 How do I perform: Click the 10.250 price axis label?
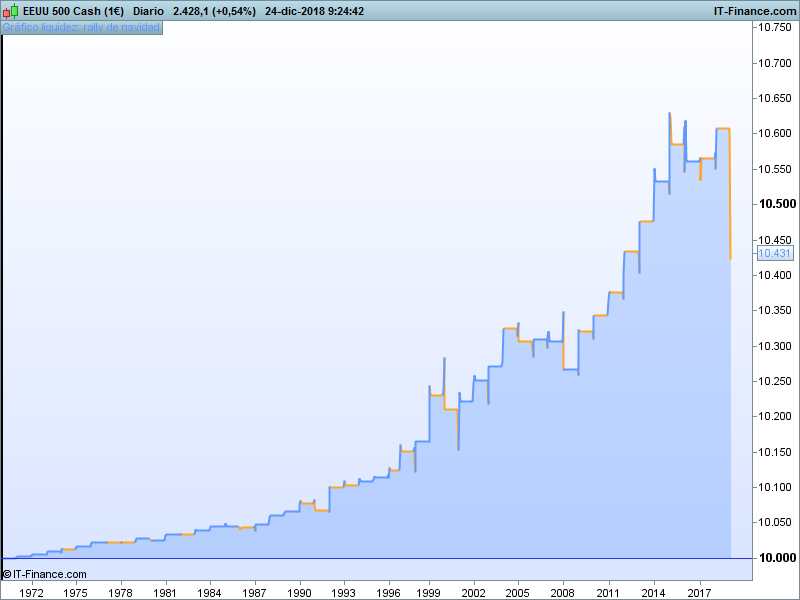(776, 381)
